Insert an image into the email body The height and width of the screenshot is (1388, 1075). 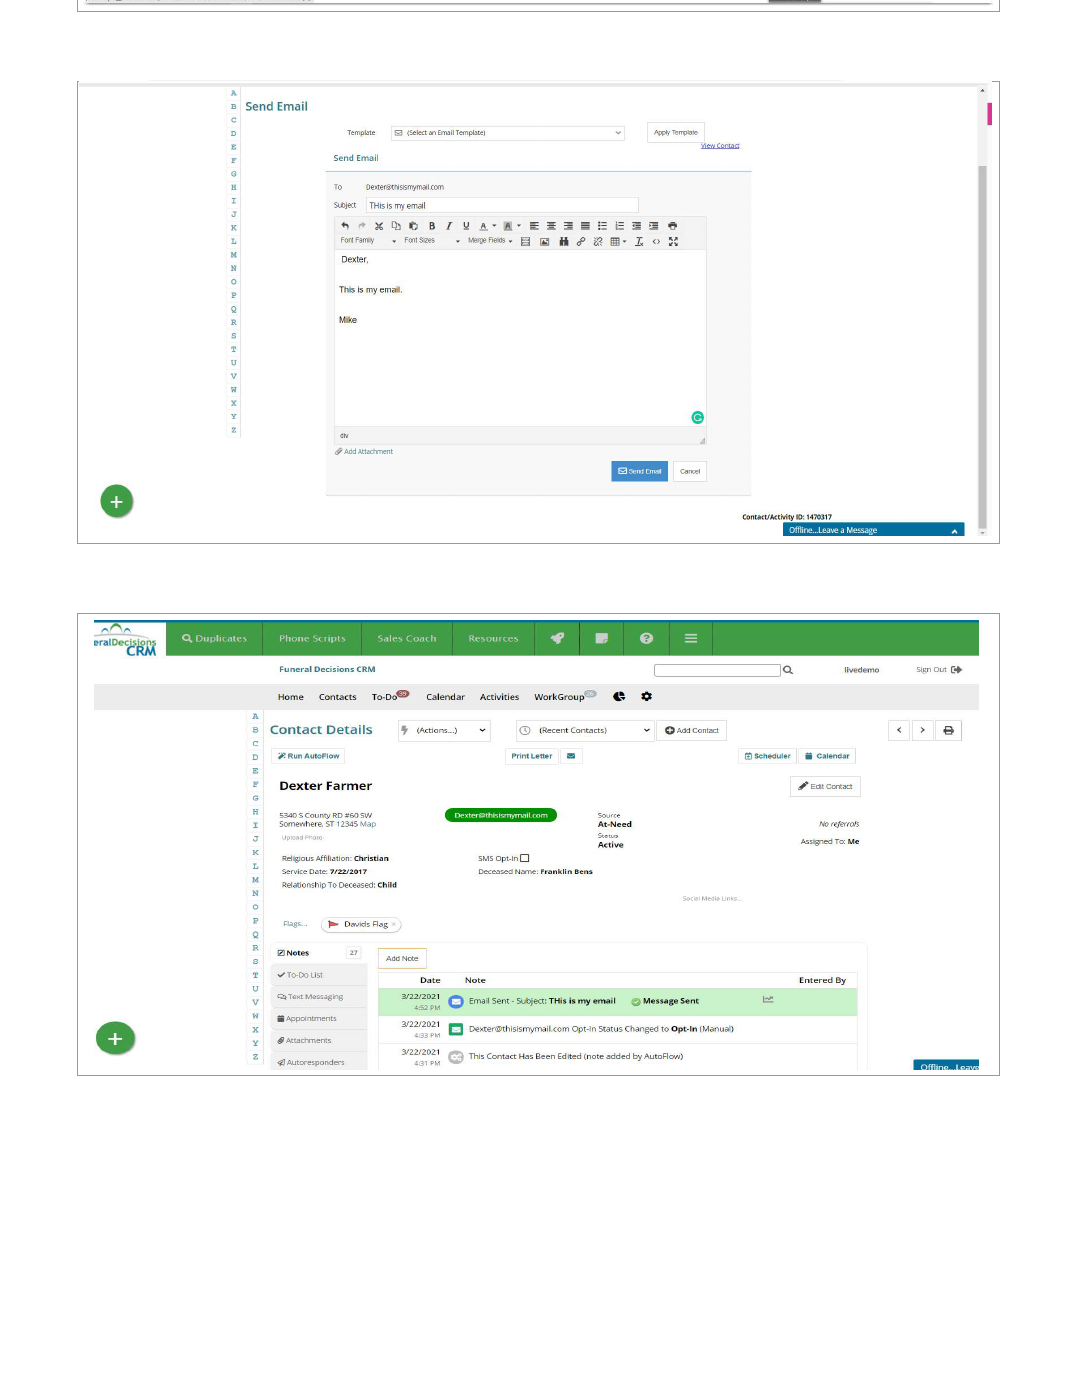tap(545, 242)
